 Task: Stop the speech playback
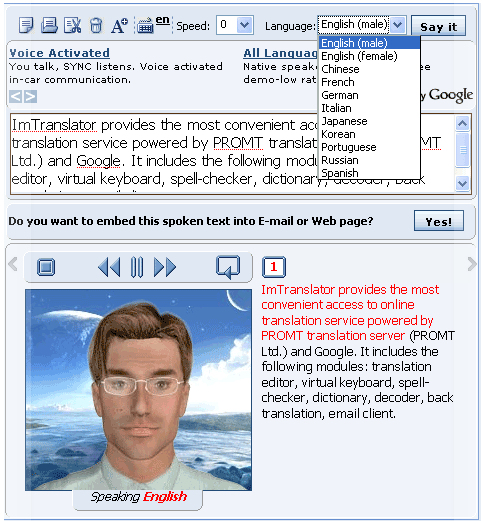pos(46,267)
